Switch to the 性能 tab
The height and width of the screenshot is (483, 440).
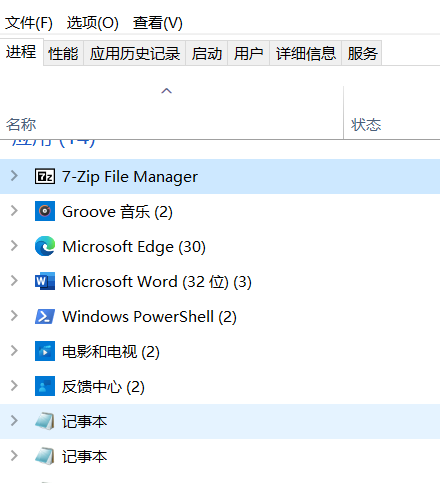[63, 53]
